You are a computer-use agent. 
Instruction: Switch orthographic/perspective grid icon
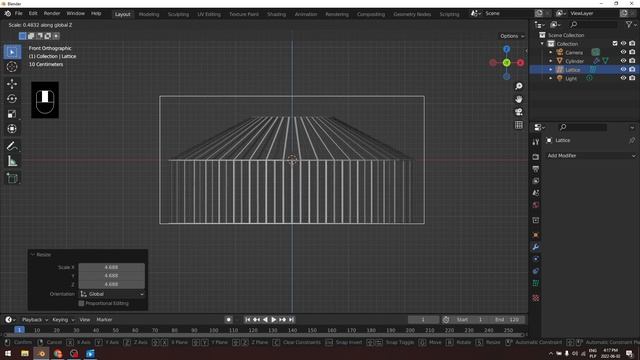click(519, 125)
